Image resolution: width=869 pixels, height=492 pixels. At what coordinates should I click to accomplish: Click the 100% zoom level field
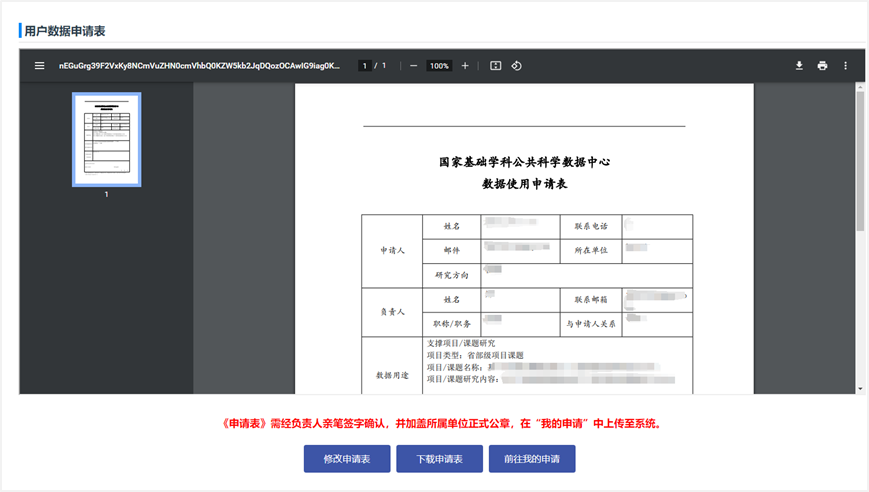439,66
